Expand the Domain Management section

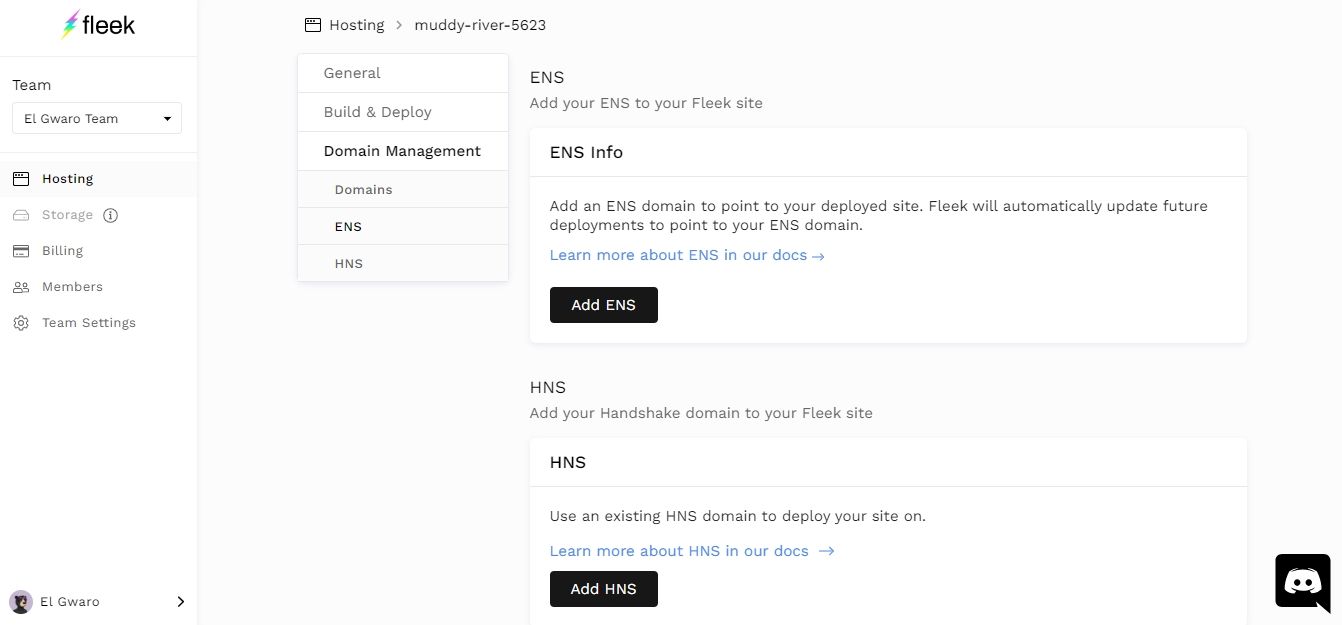coord(402,151)
